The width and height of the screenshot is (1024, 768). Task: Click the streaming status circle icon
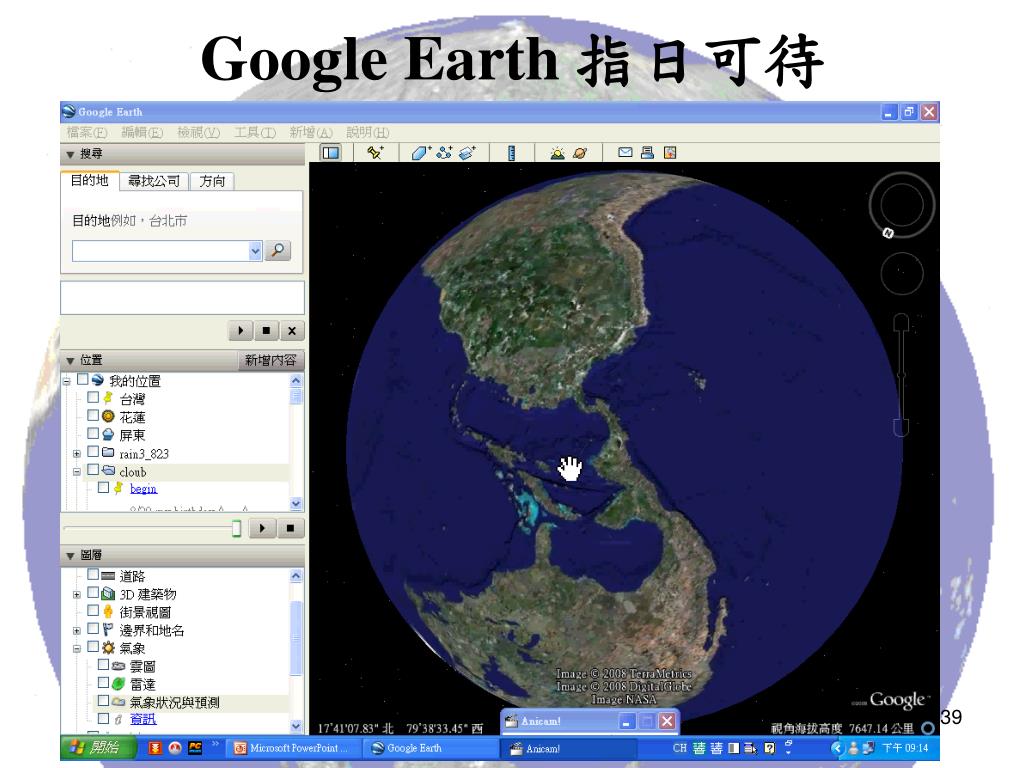coord(927,727)
